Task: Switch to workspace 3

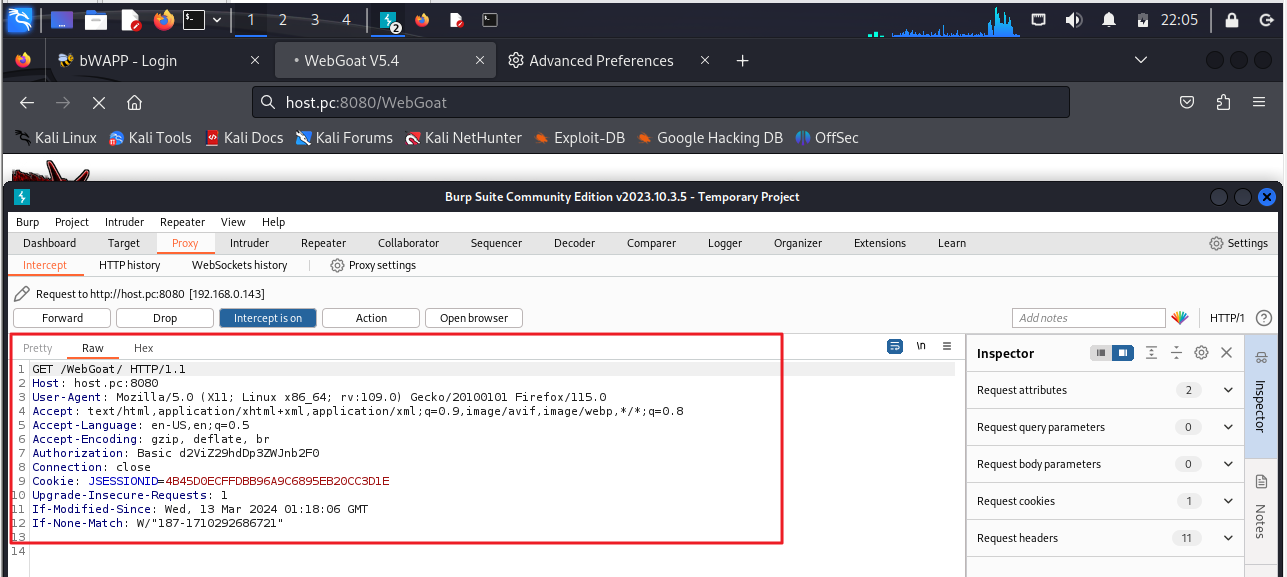Action: tap(315, 19)
